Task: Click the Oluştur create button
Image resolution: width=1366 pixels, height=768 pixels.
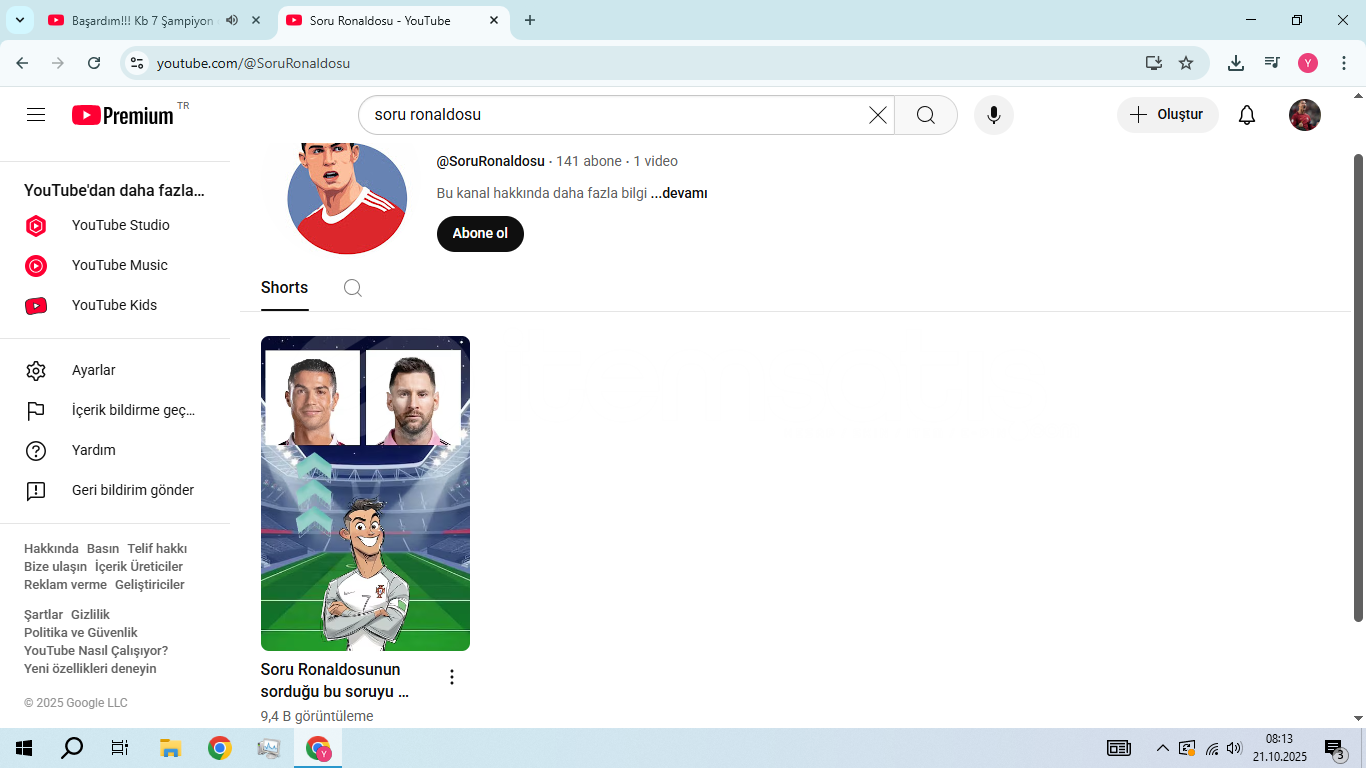Action: pos(1168,115)
